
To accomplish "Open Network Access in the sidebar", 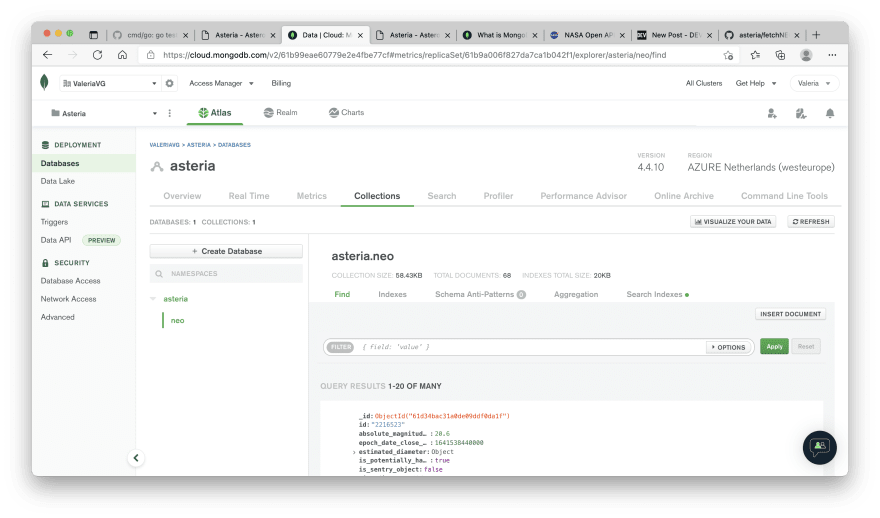I will click(68, 299).
